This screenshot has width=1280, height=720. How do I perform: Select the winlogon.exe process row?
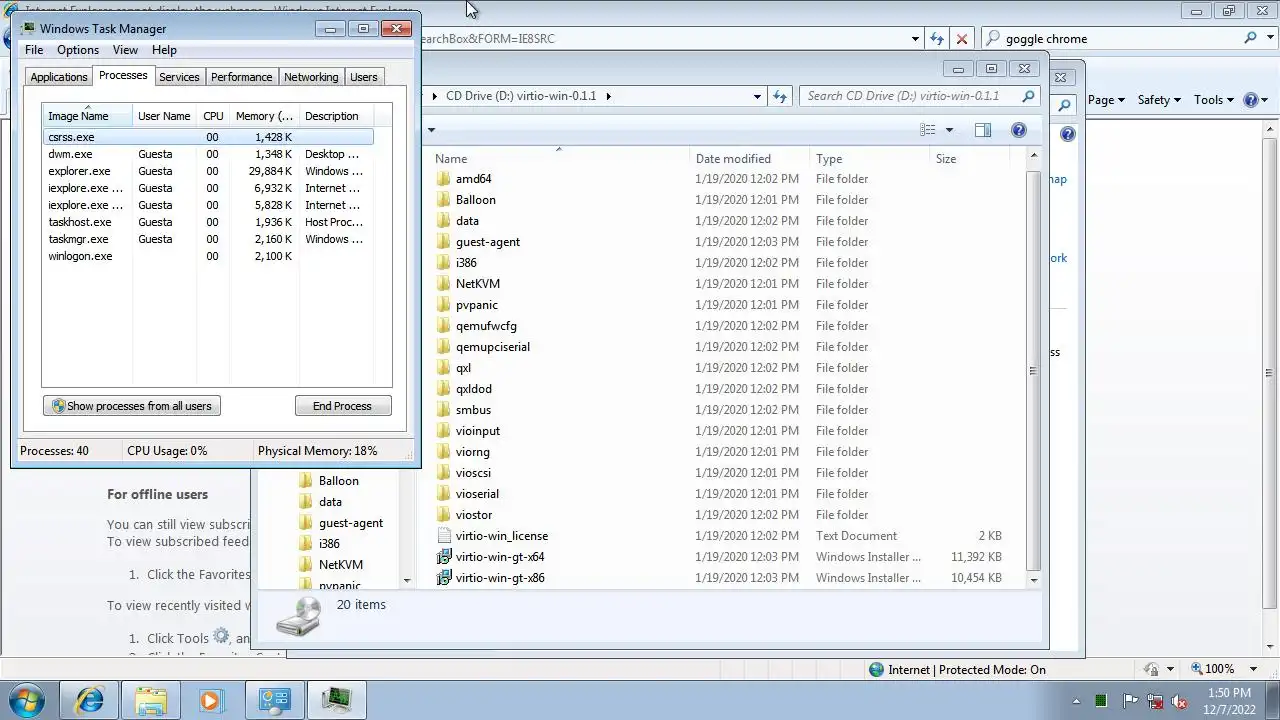click(208, 256)
